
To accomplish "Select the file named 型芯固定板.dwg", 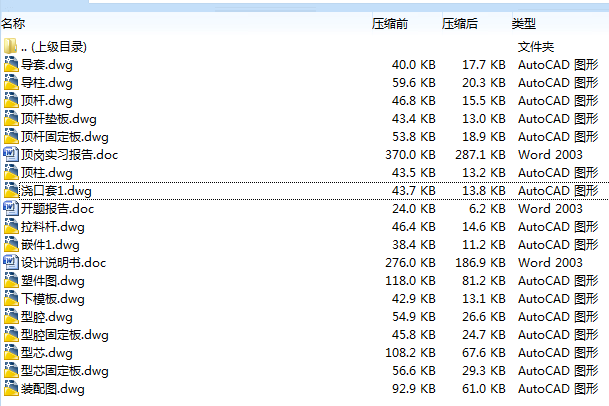I will point(64,371).
